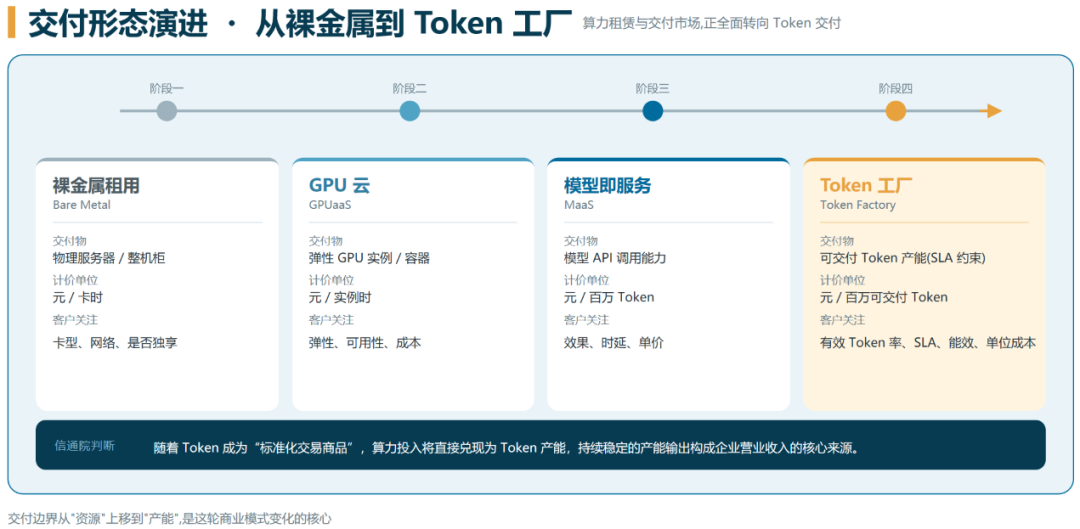1080x529 pixels.
Task: Click the 阶段四 orange timeline dot
Action: 895,111
